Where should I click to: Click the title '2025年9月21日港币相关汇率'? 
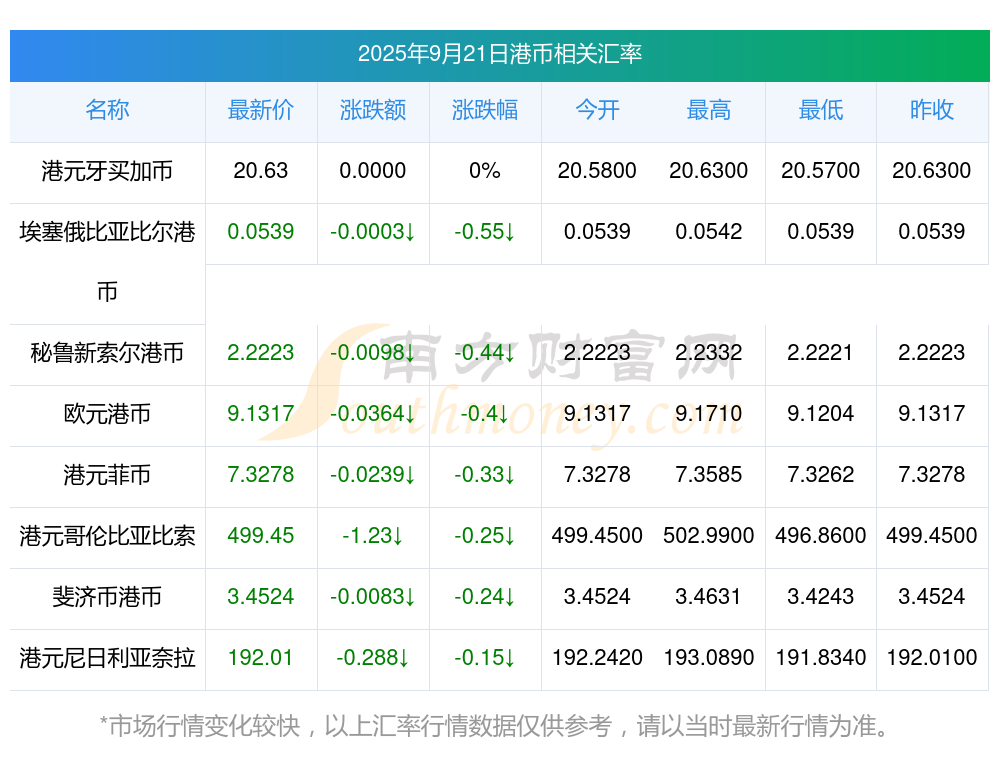pos(499,54)
